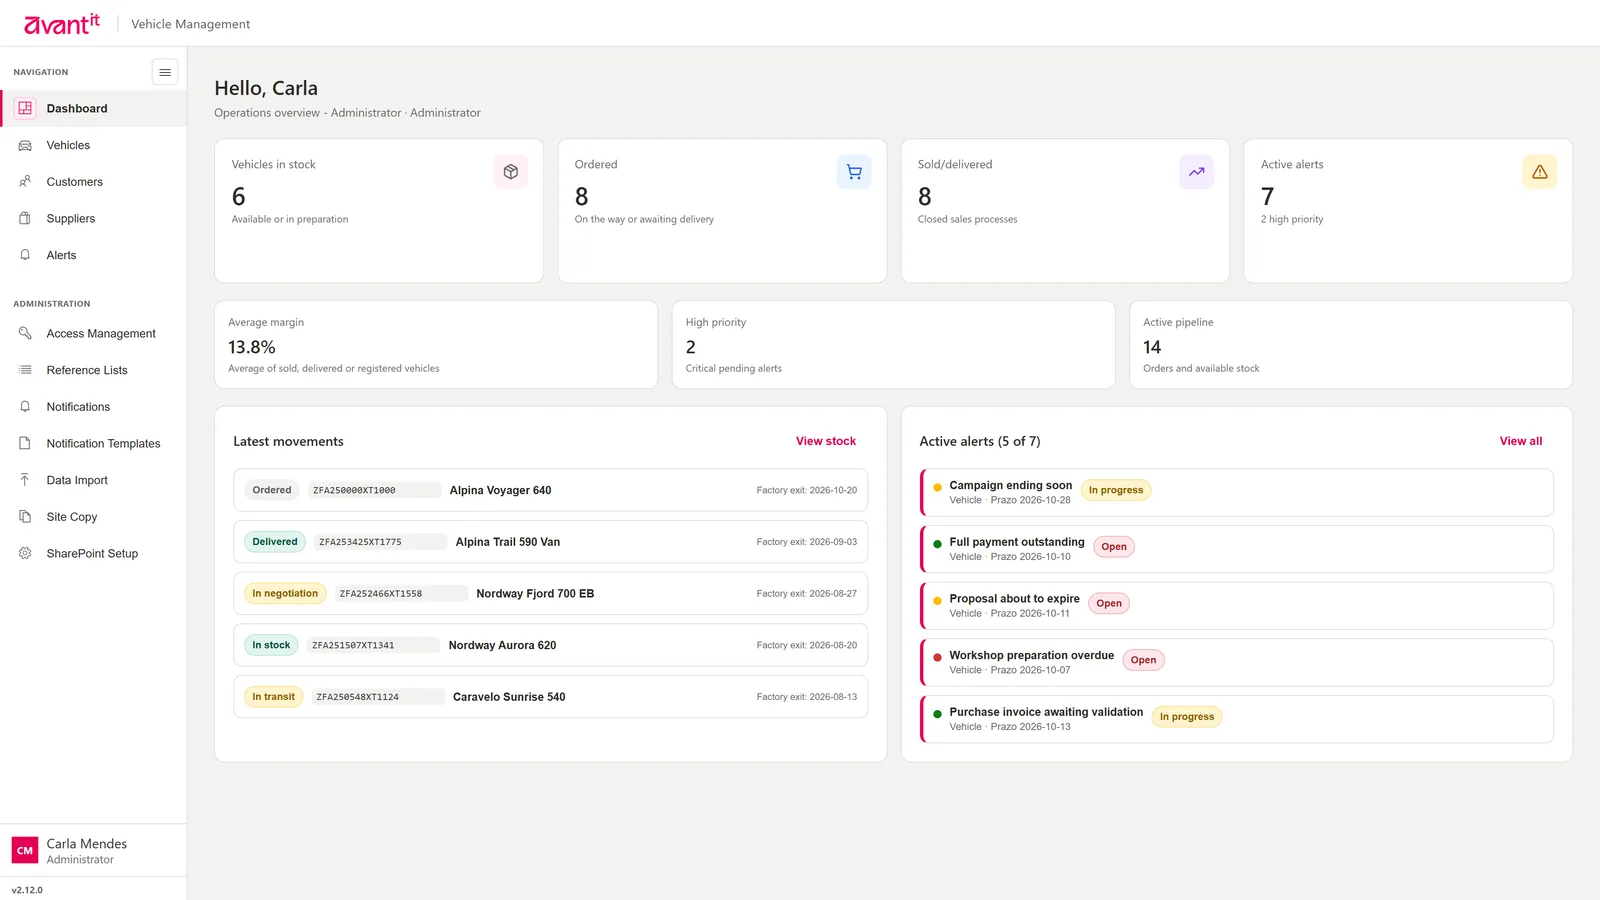Select the Alpina Voyager 640 movement row
The height and width of the screenshot is (900, 1600).
(x=551, y=490)
